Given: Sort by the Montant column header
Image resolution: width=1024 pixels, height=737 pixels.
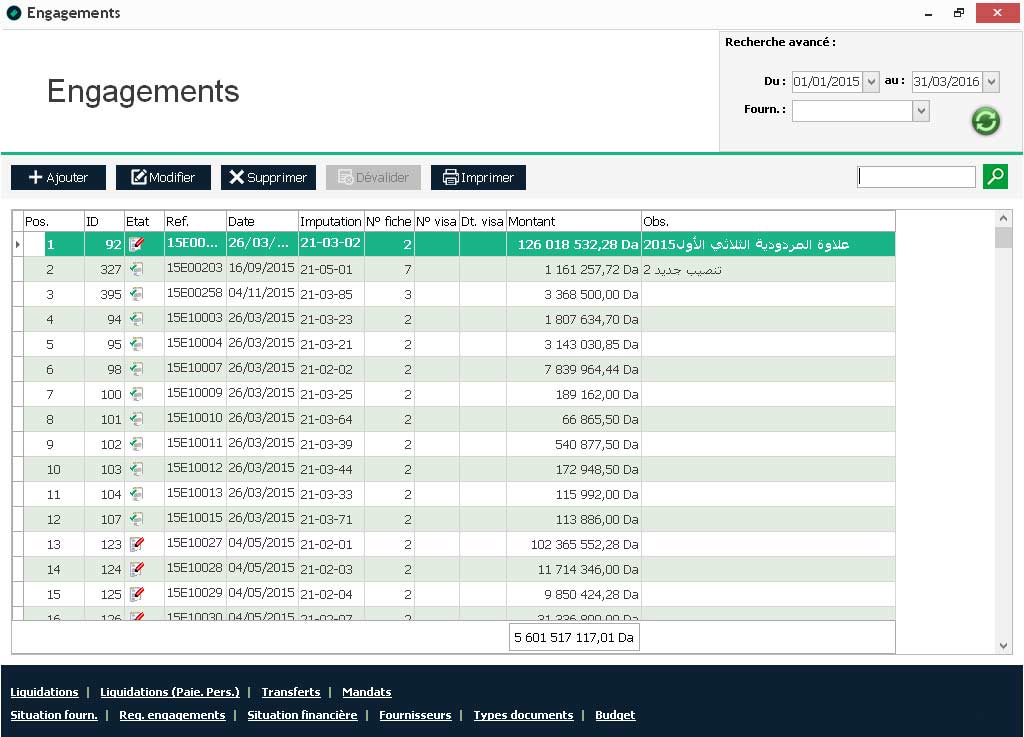Looking at the screenshot, I should (573, 221).
